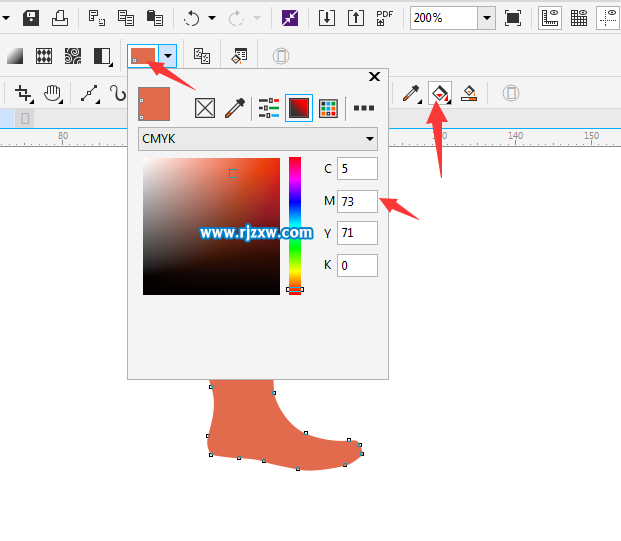The image size is (621, 541).
Task: Close the color picker popup
Action: [374, 76]
